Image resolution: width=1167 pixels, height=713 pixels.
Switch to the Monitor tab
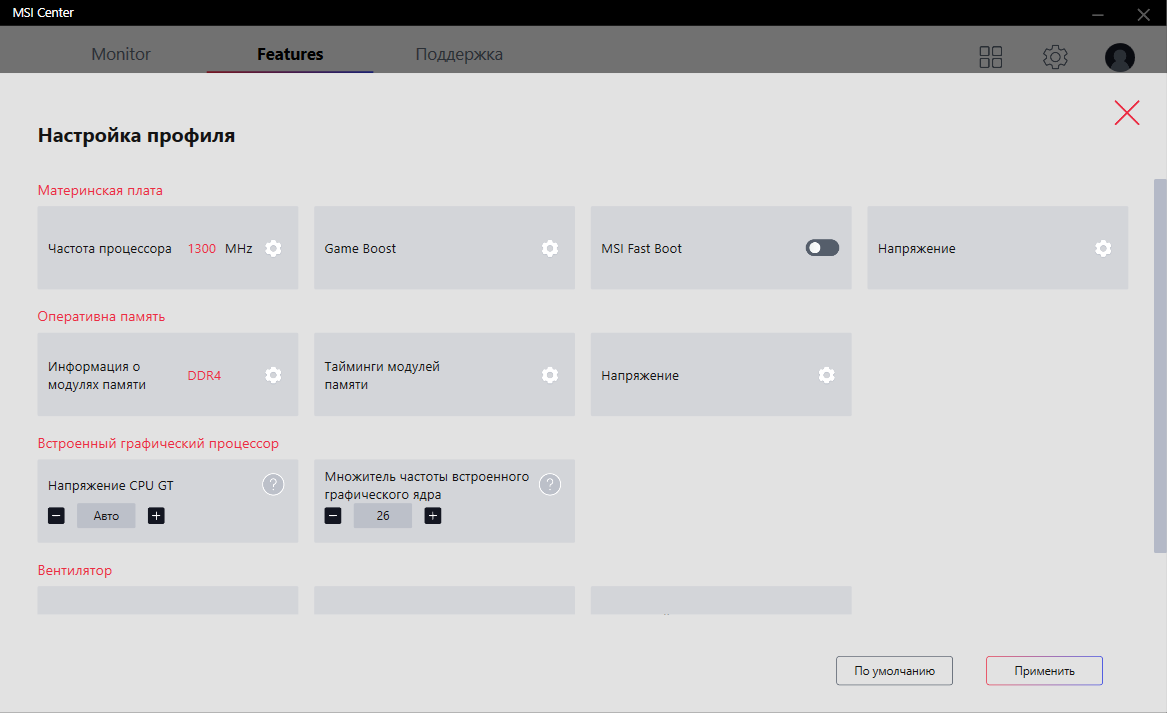tap(121, 54)
